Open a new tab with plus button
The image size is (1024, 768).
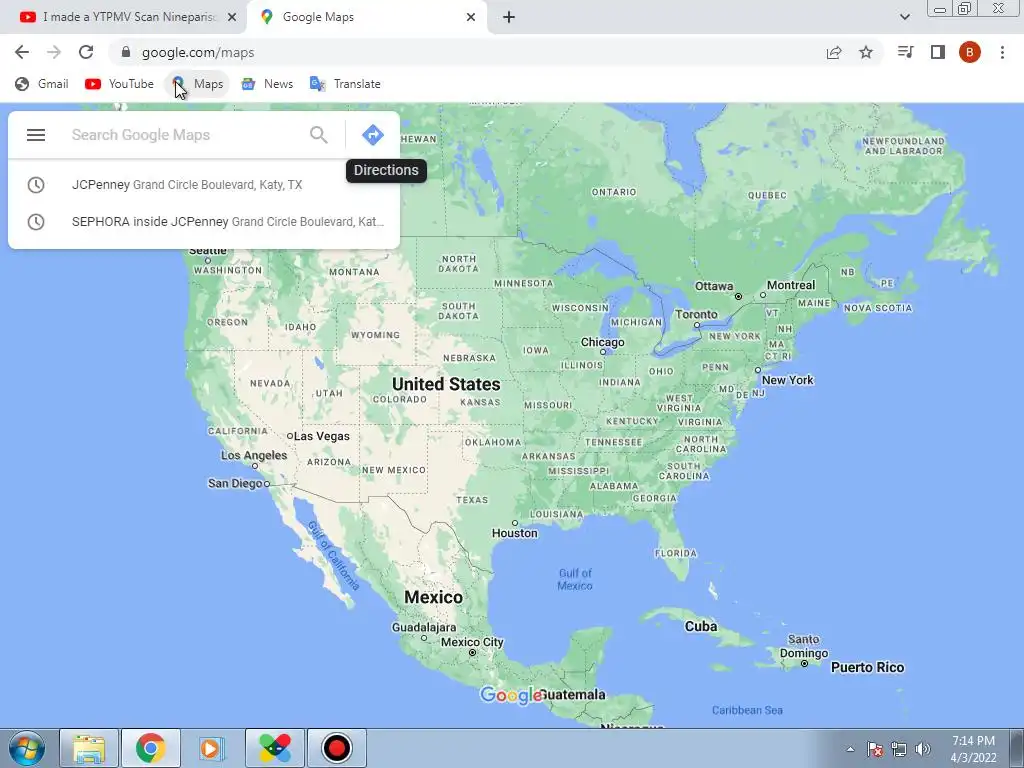tap(509, 17)
